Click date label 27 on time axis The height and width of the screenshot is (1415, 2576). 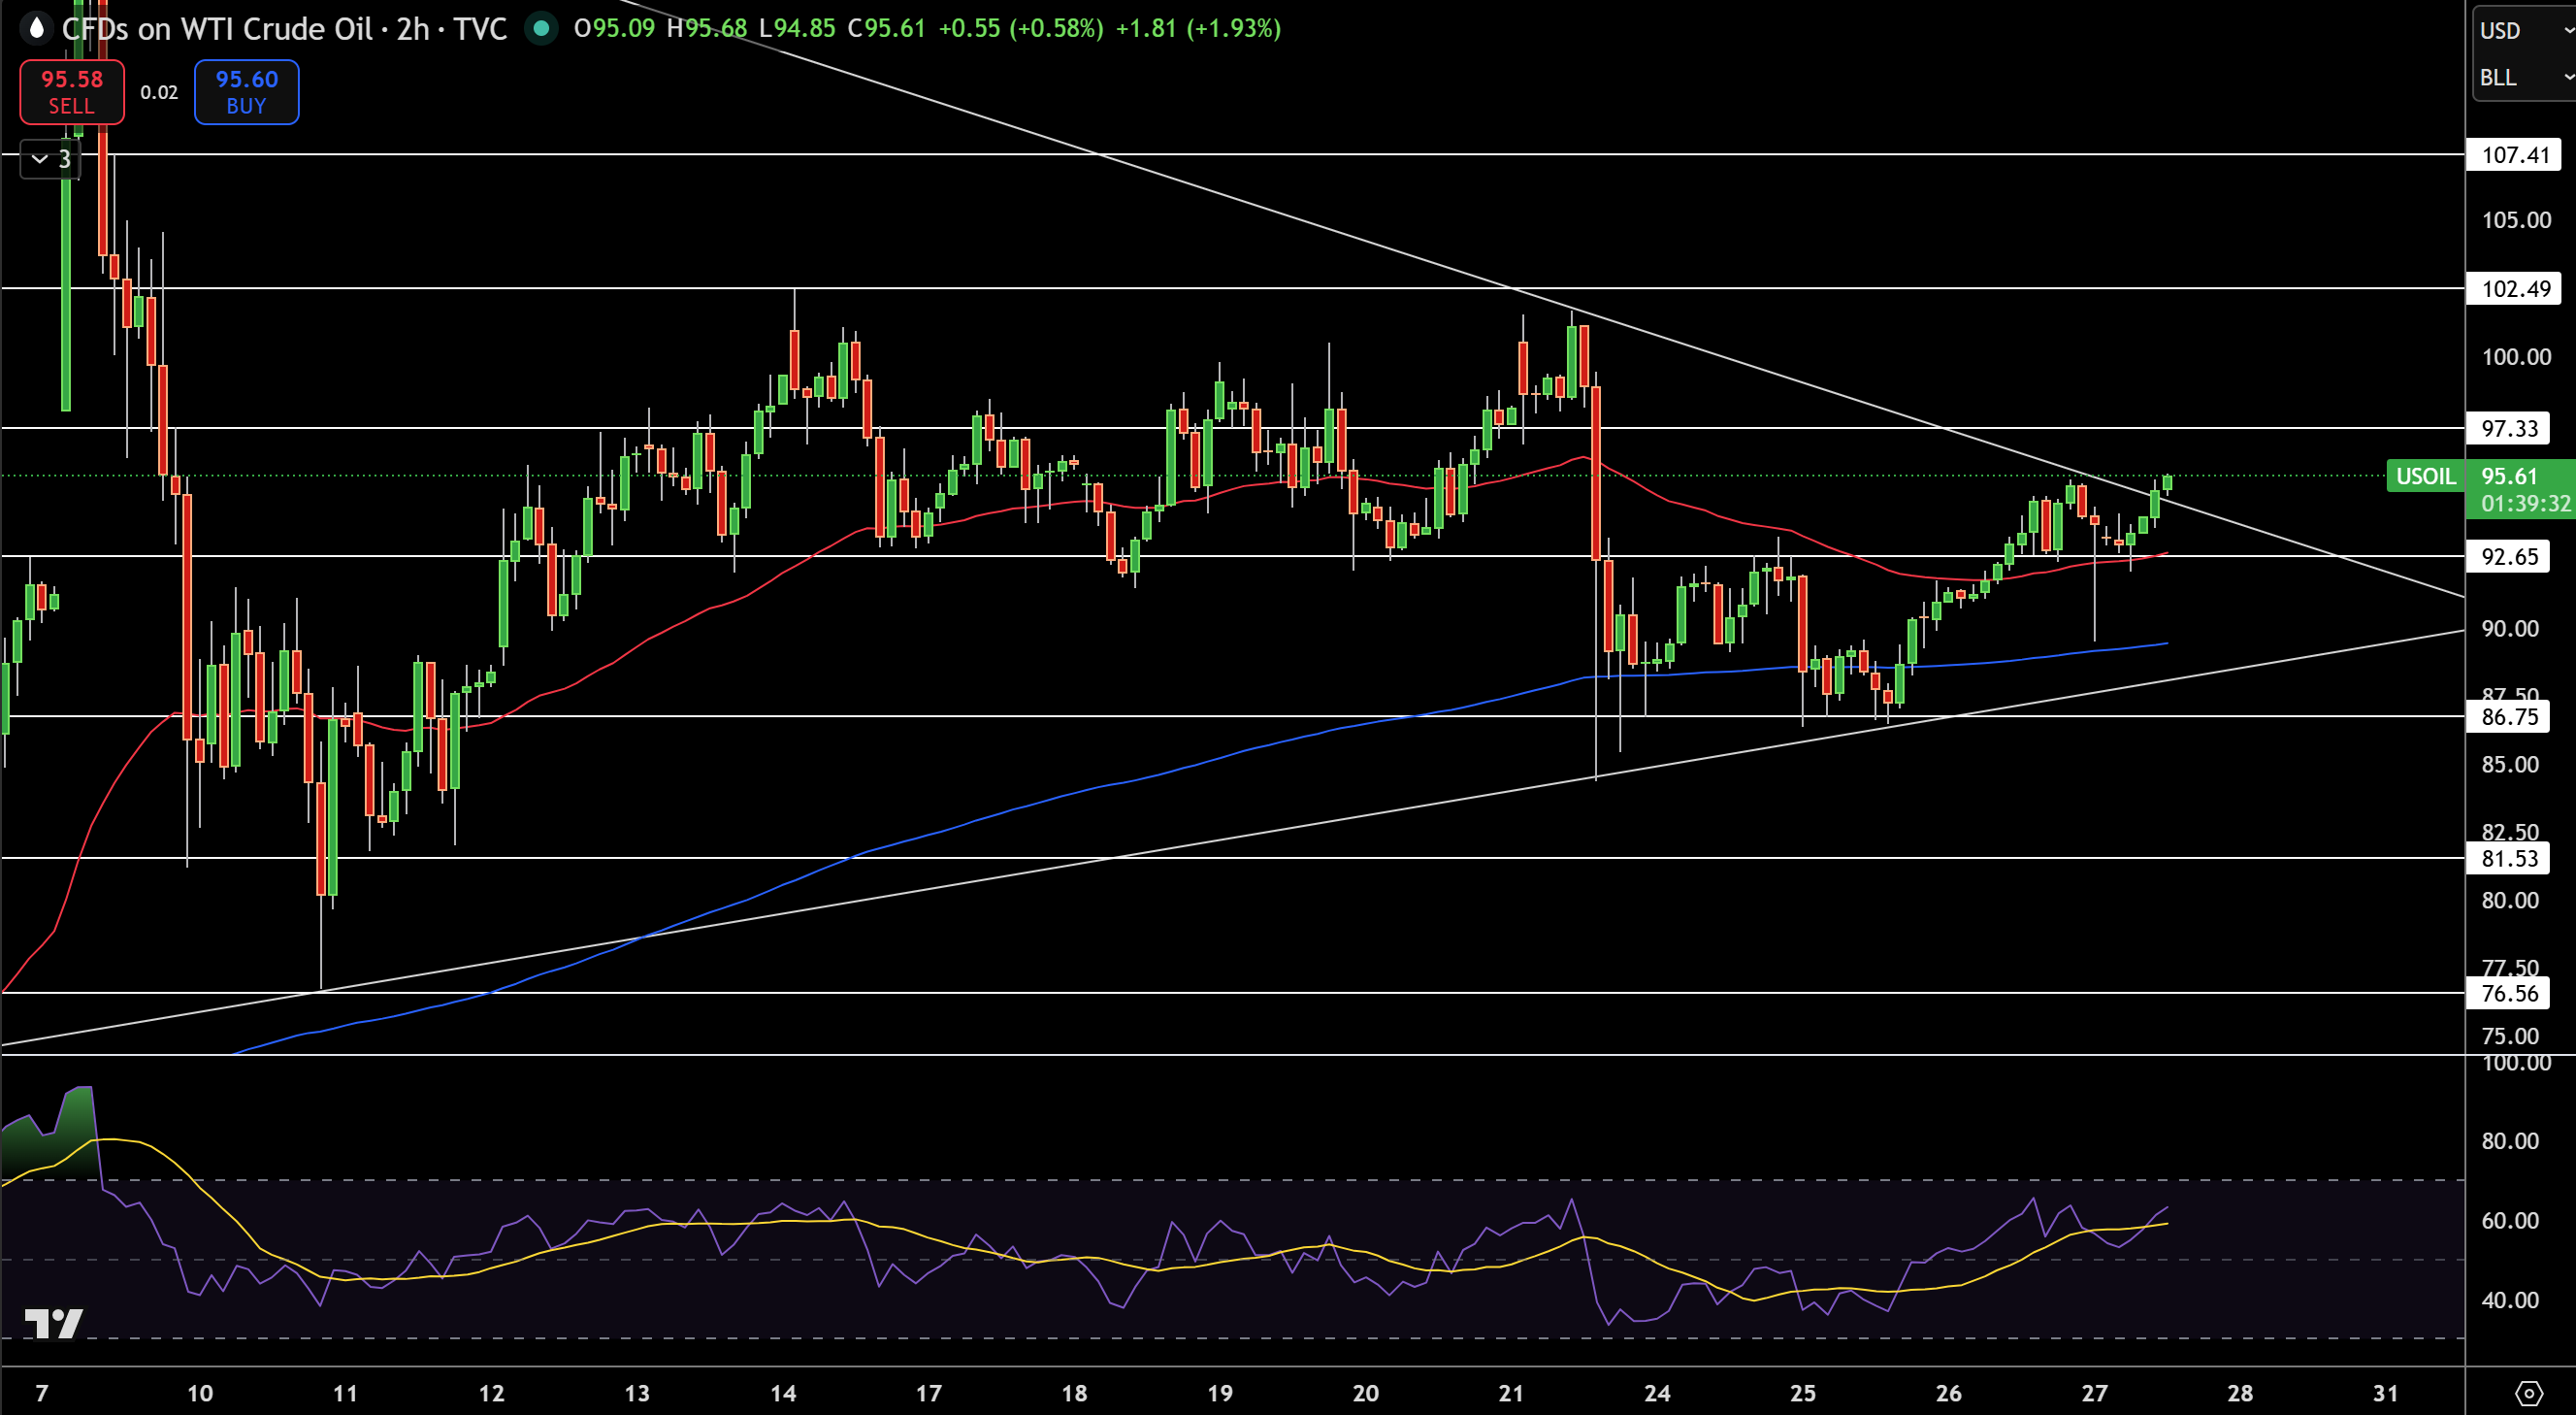click(x=2094, y=1393)
